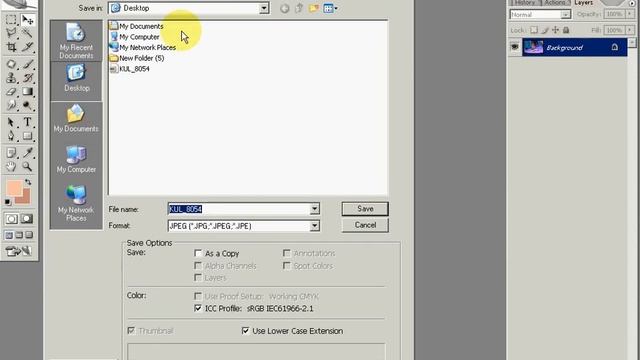
Task: Select the Lasso tool
Action: (x=11, y=33)
